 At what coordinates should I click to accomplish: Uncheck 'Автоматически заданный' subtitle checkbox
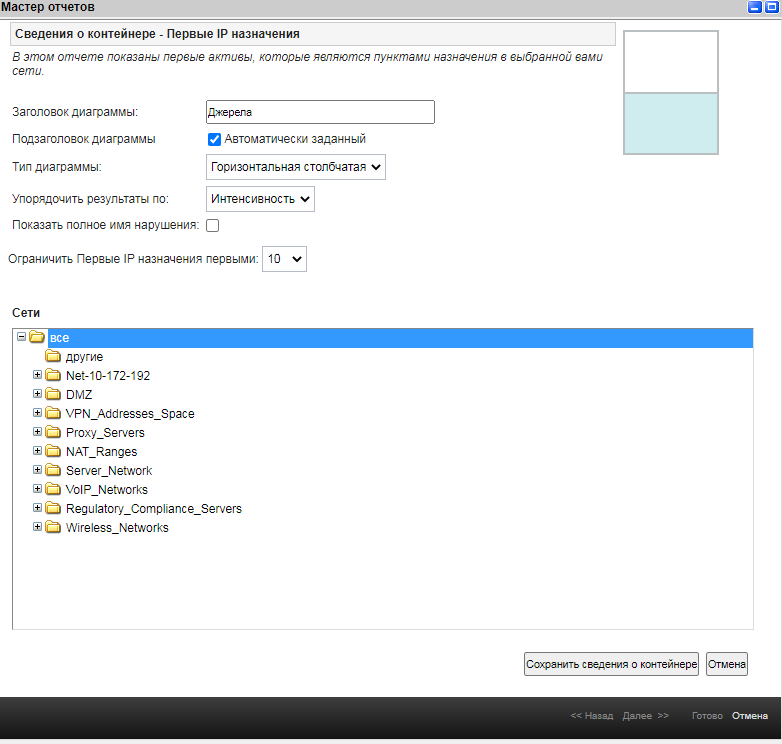214,139
